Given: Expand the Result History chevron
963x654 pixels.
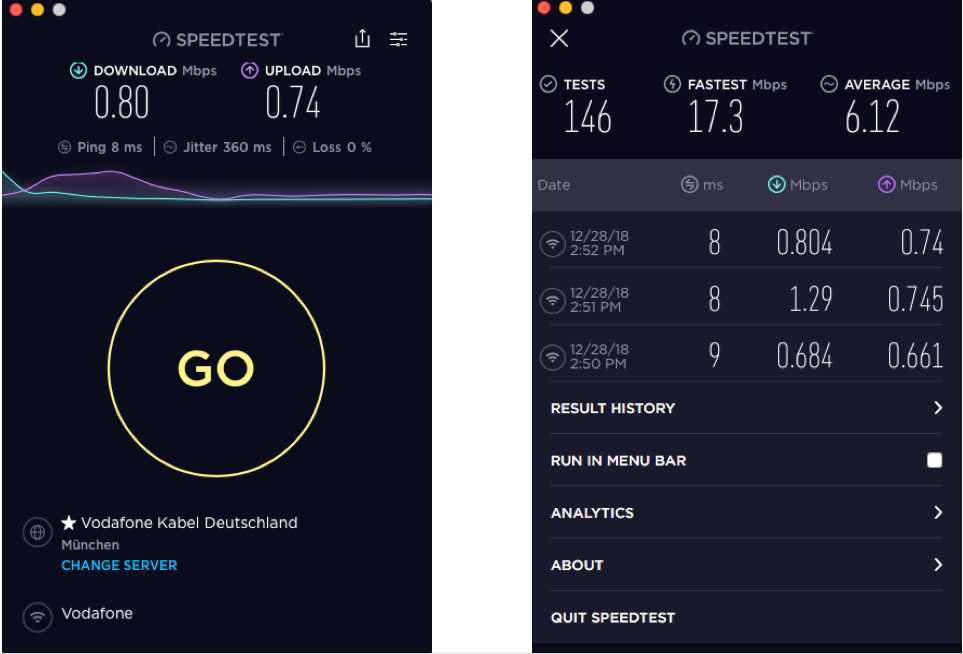Looking at the screenshot, I should point(938,408).
